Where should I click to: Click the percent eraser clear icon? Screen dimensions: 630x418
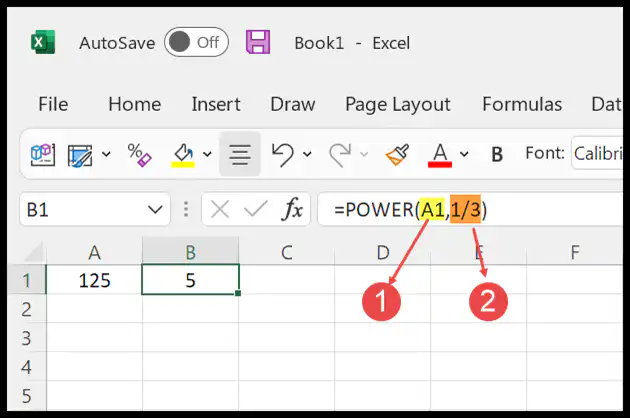click(139, 154)
